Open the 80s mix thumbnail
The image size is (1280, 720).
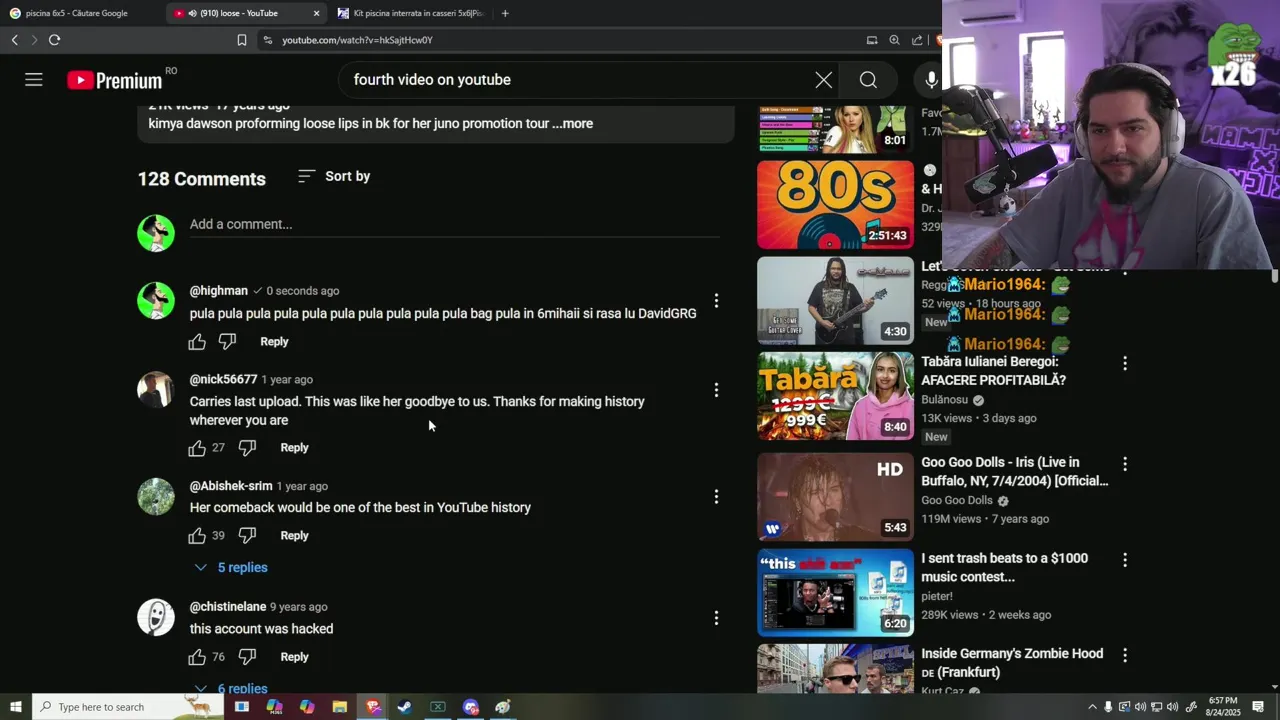pyautogui.click(x=835, y=205)
